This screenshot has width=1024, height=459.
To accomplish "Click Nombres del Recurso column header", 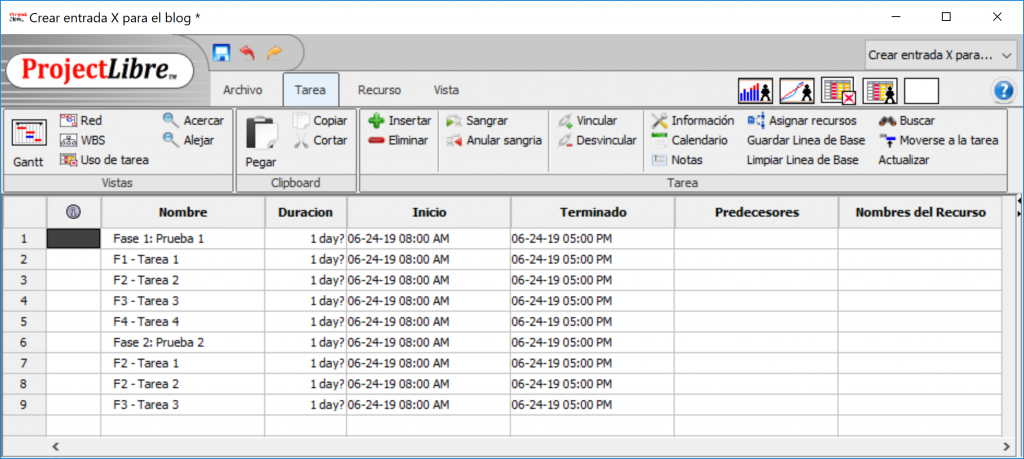I will click(x=920, y=212).
